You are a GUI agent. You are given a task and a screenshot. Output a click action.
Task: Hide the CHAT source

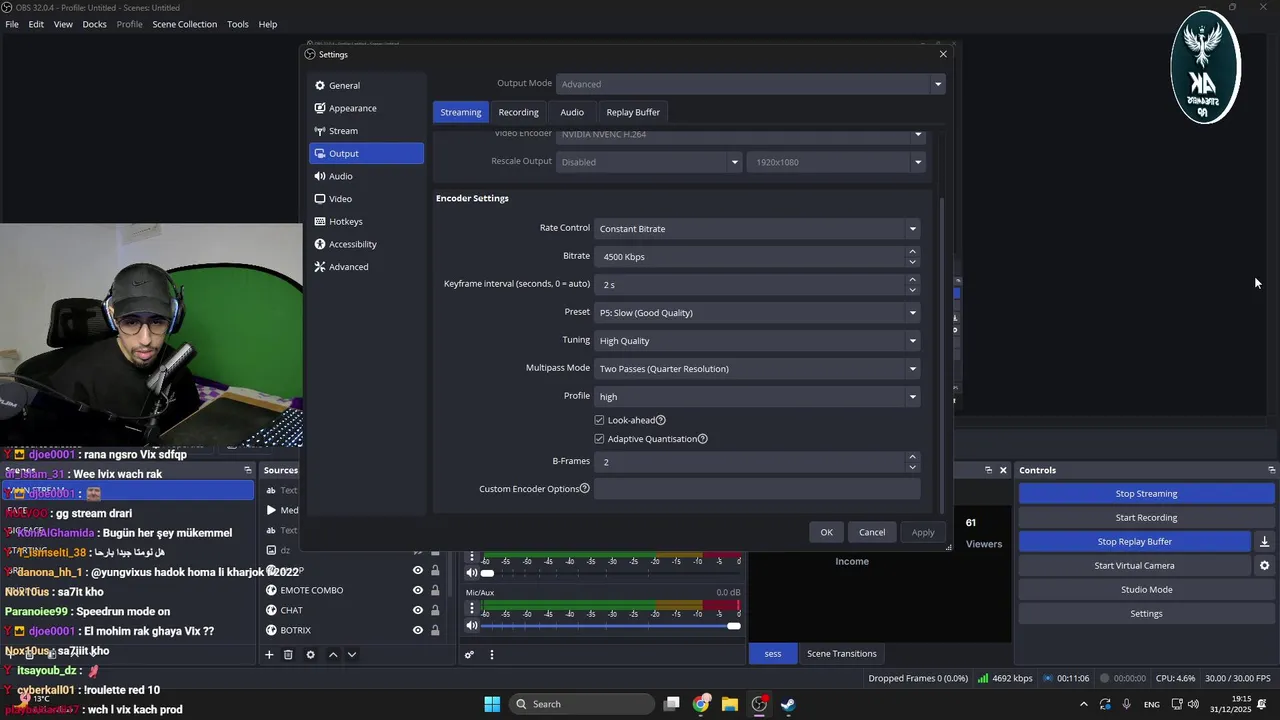(x=418, y=610)
